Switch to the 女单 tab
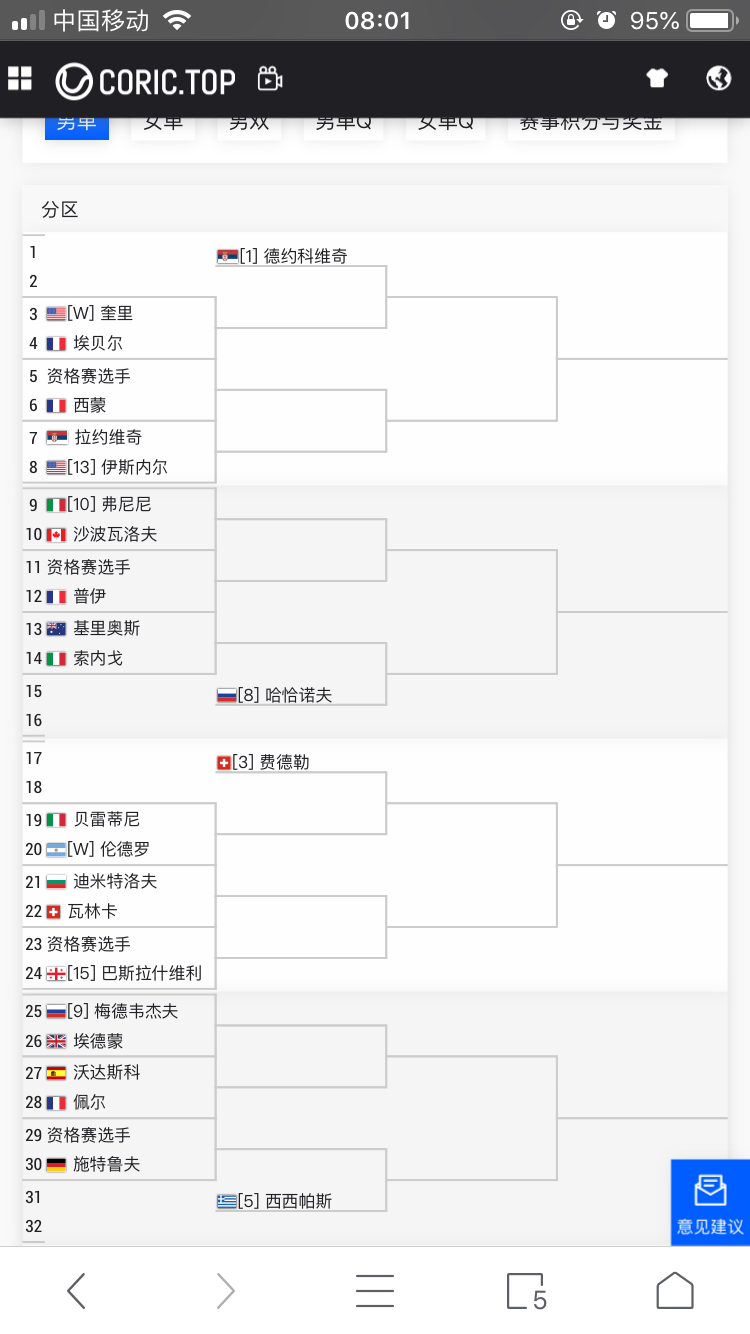Screen dimensions: 750x1334 pos(163,124)
